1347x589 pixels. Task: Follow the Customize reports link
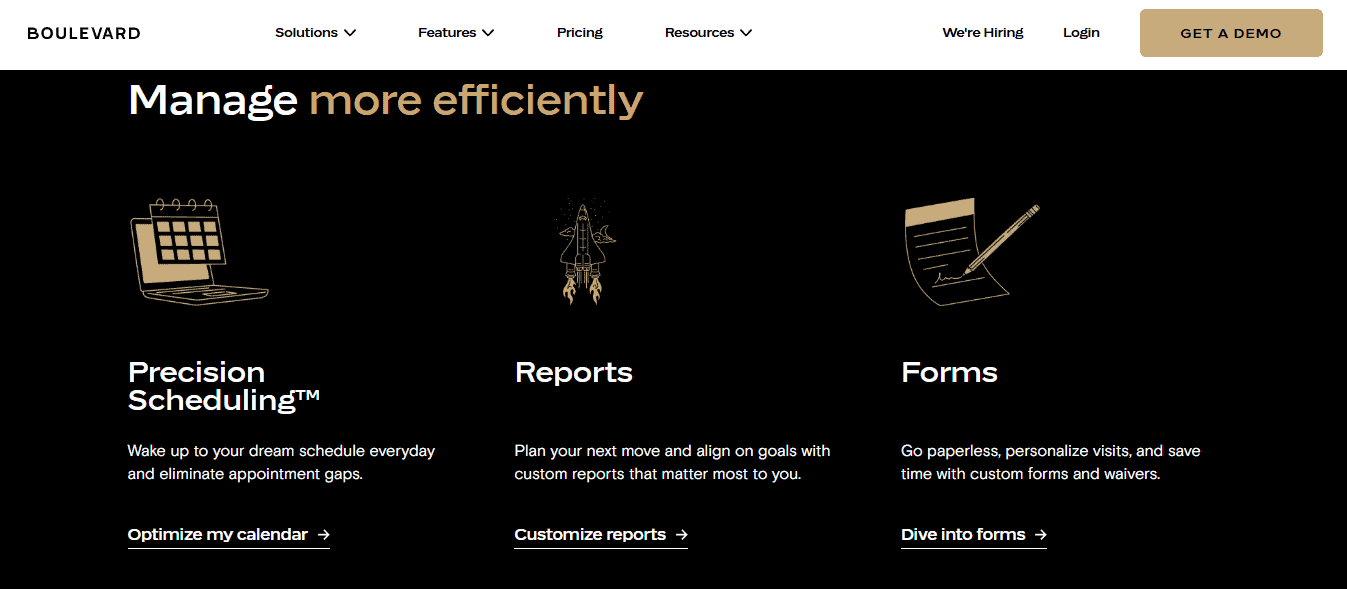[601, 535]
